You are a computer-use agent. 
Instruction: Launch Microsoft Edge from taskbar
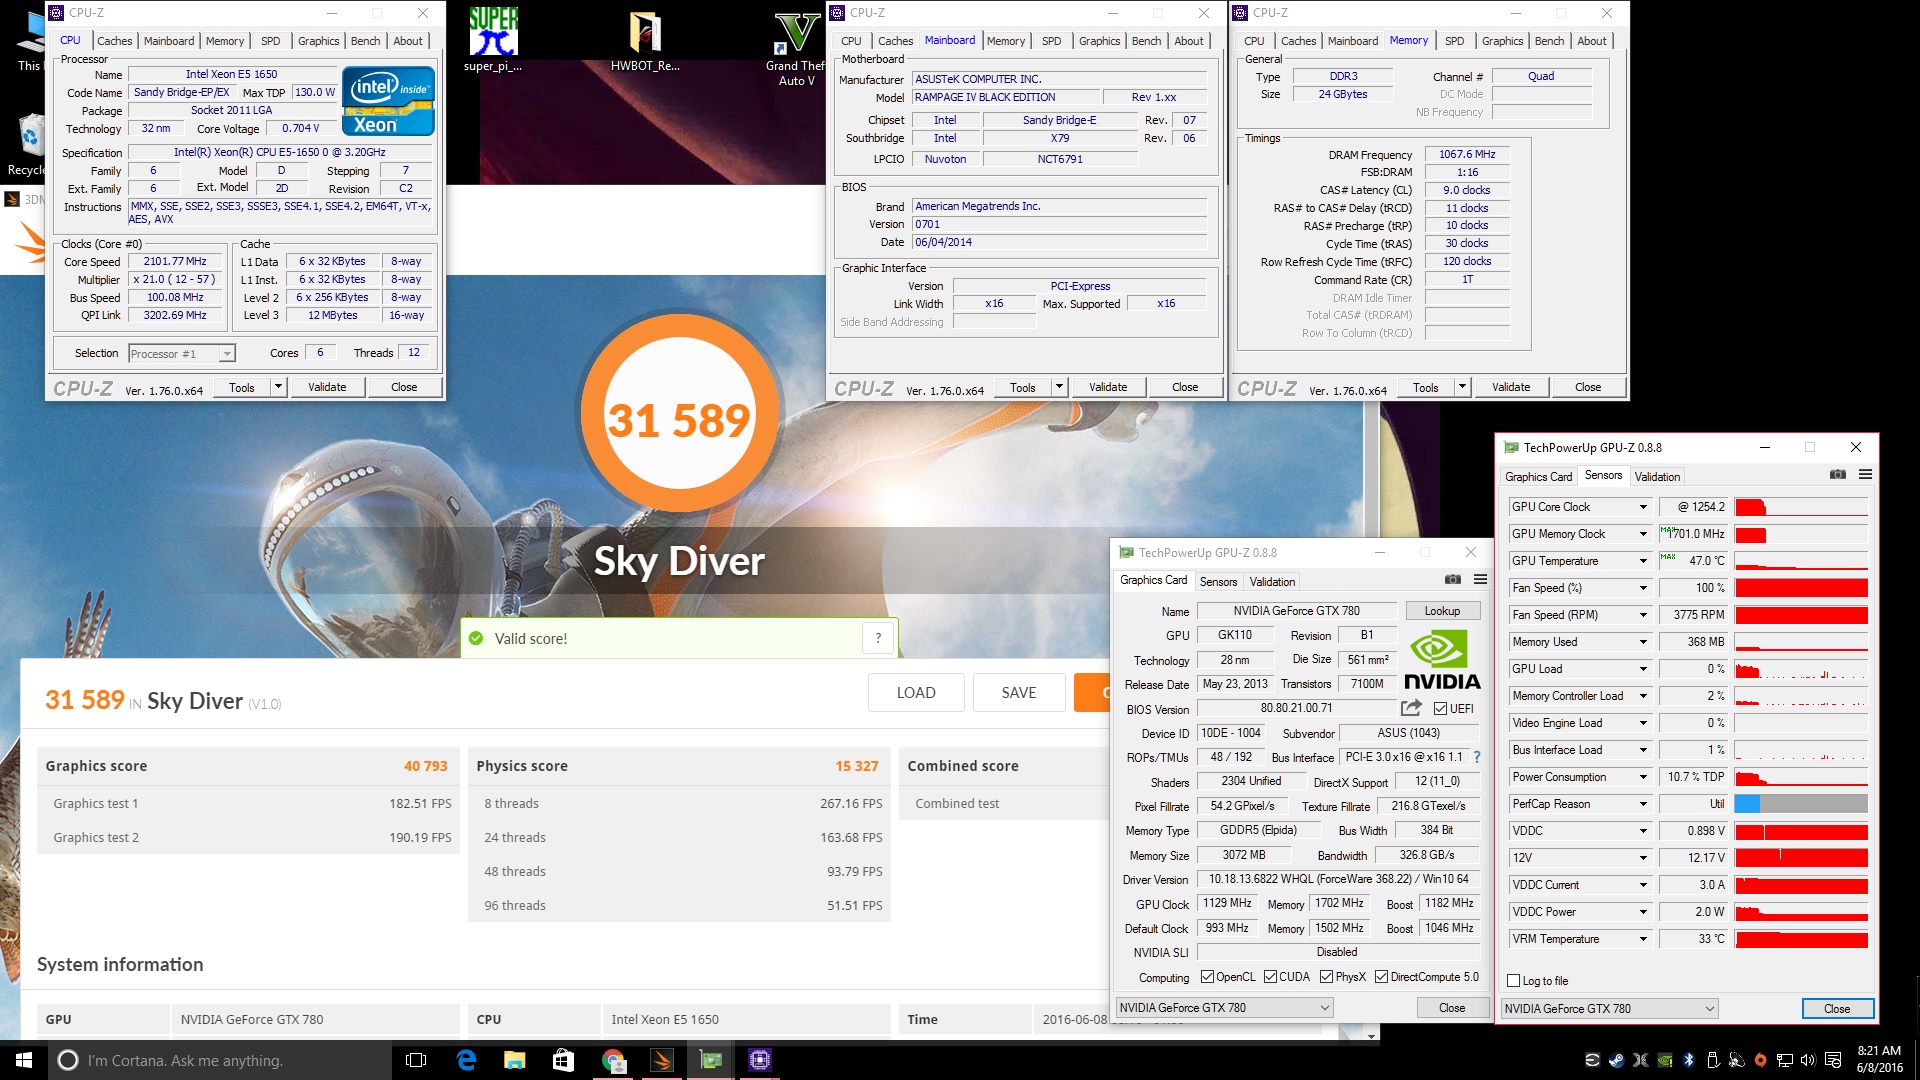466,1060
